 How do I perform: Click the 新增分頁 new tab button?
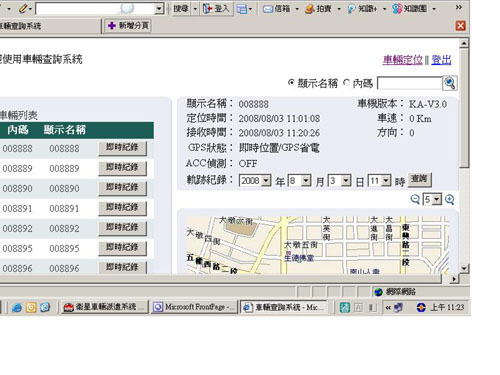(x=128, y=26)
